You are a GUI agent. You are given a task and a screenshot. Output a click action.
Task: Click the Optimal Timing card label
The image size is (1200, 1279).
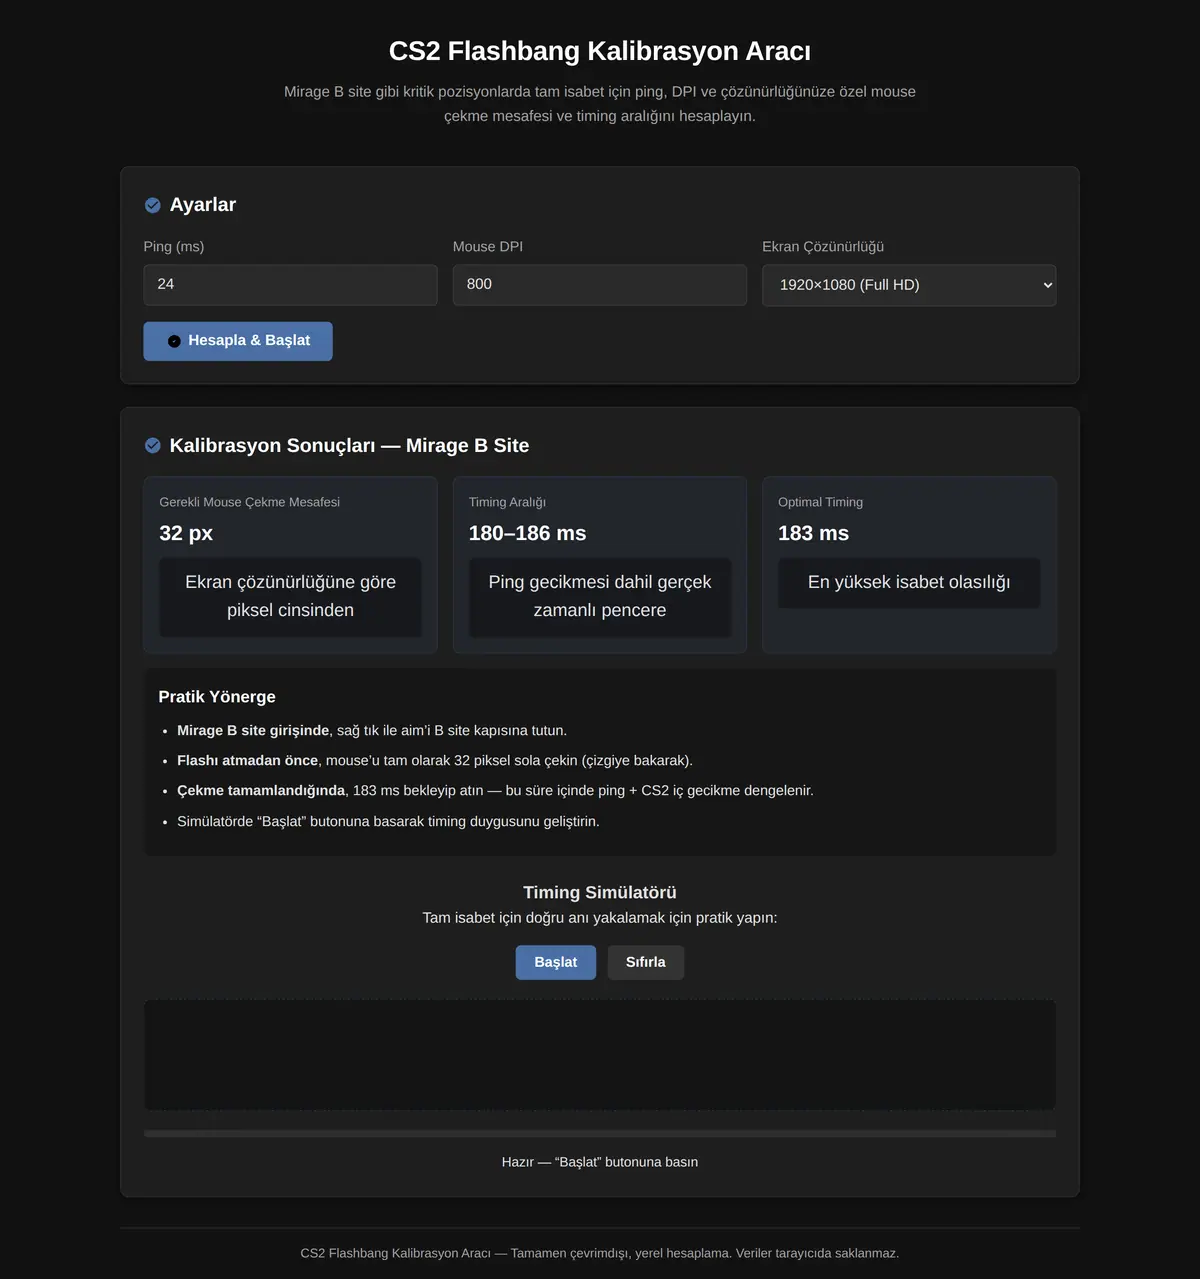[x=820, y=502]
